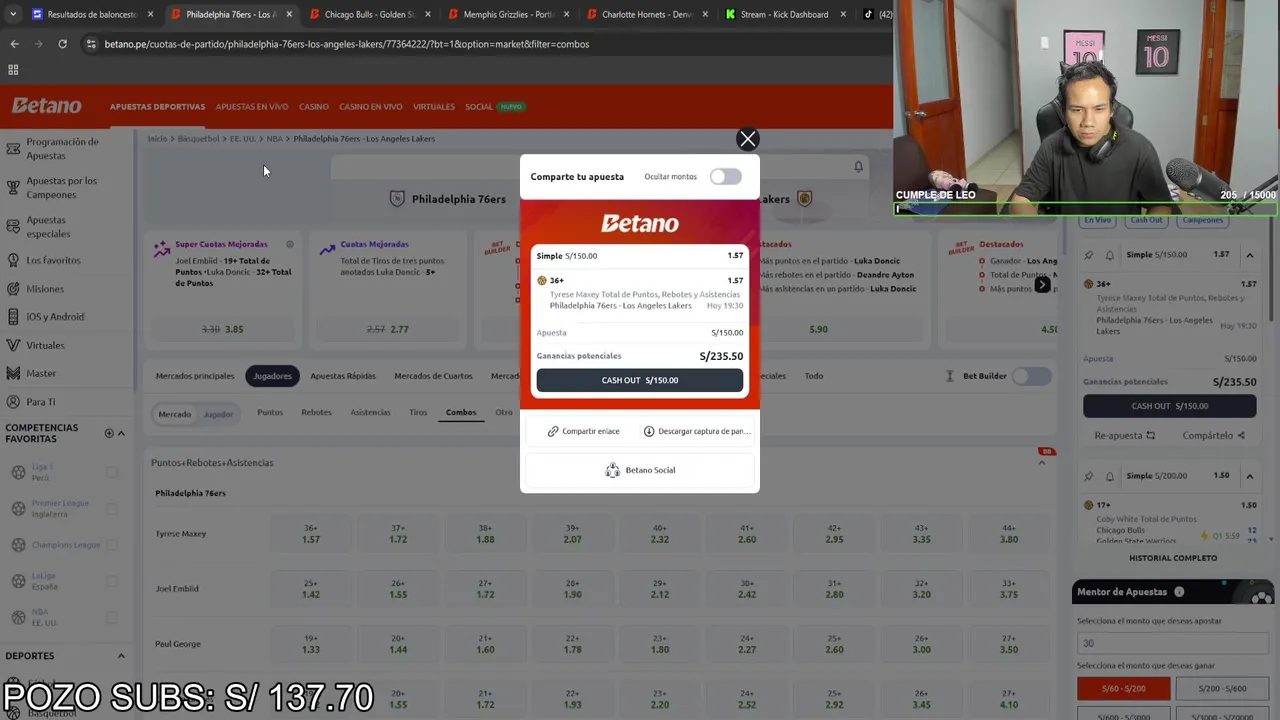The image size is (1280, 720).
Task: Check the NBA EE. UU. checkbox
Action: point(111,617)
